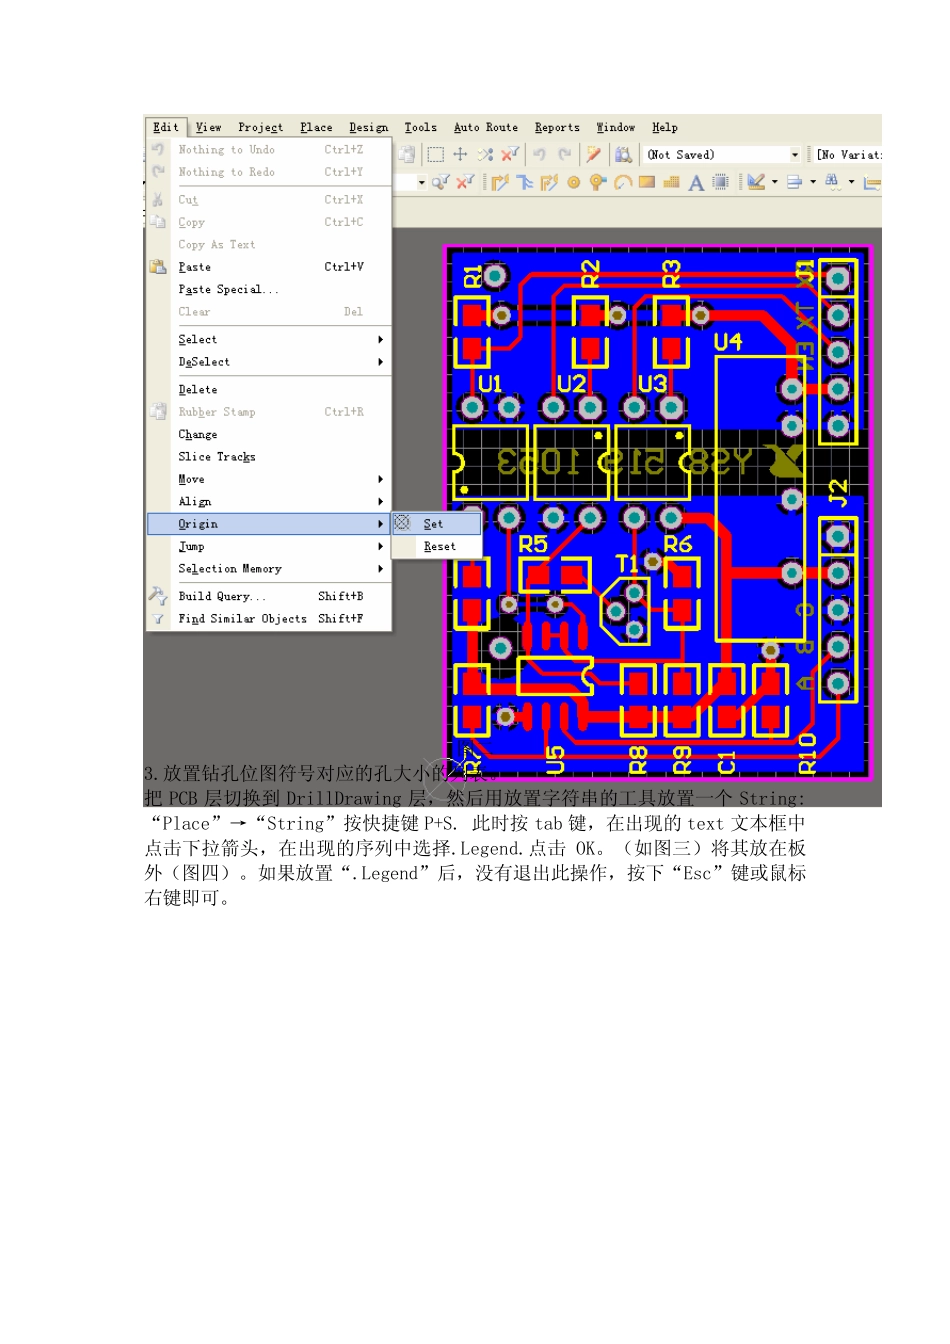
Task: Choose Set in the Origin submenu
Action: point(436,523)
